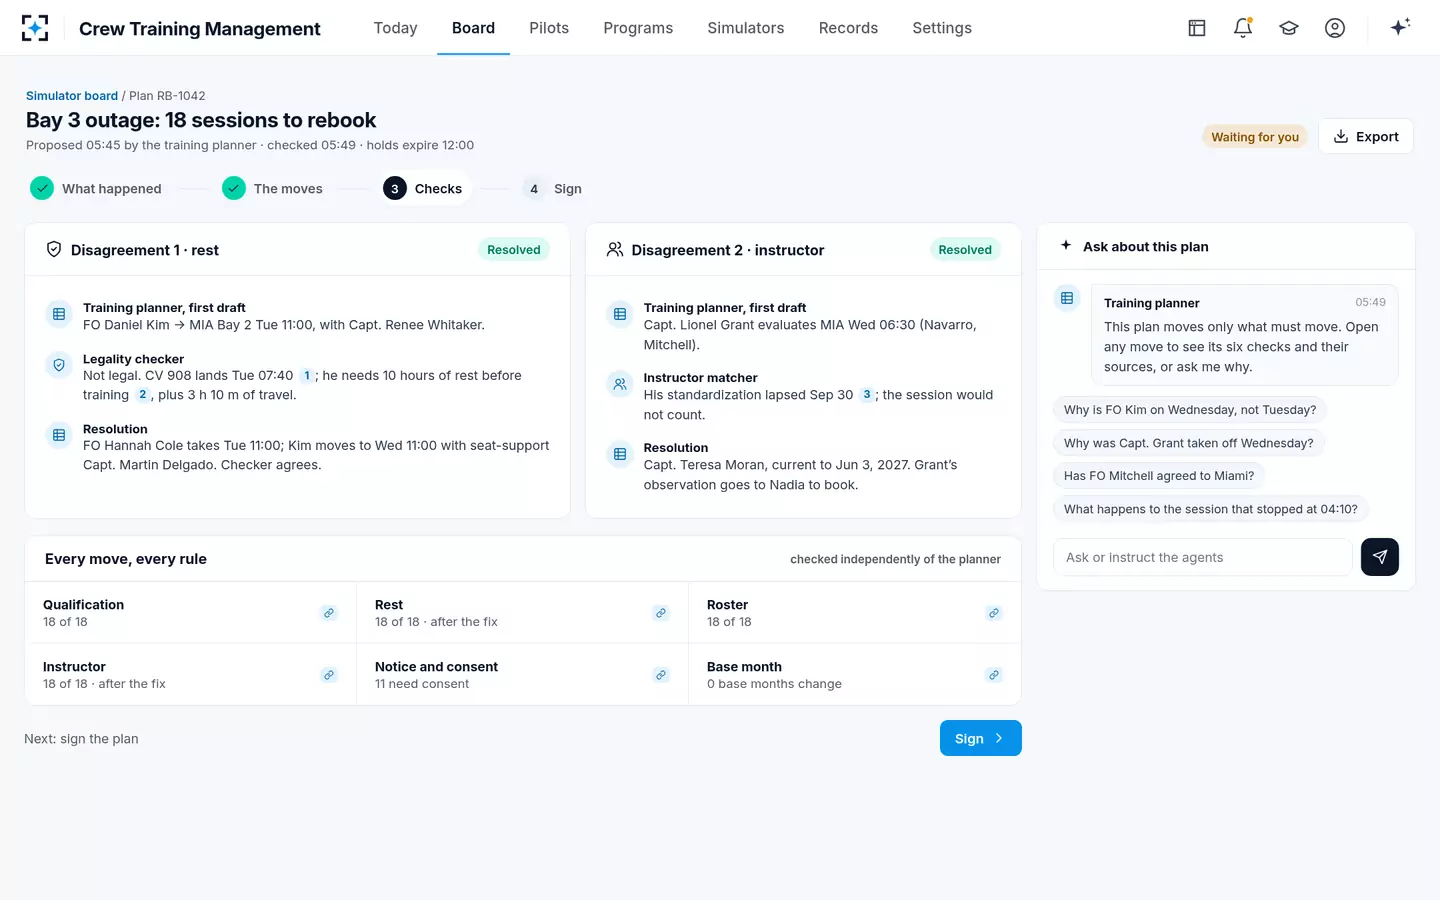The image size is (1440, 900).
Task: Ask about the session stopped at 04:10
Action: tap(1211, 509)
